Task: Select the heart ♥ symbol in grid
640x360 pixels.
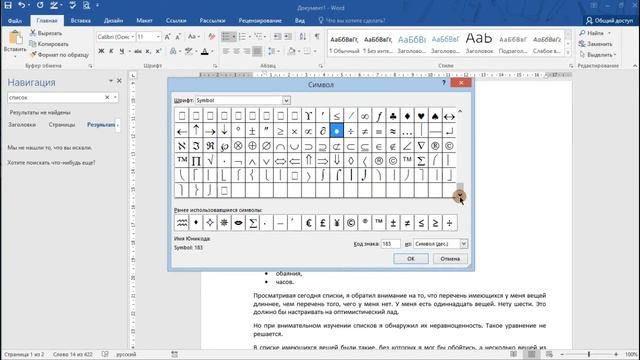Action: [421, 116]
